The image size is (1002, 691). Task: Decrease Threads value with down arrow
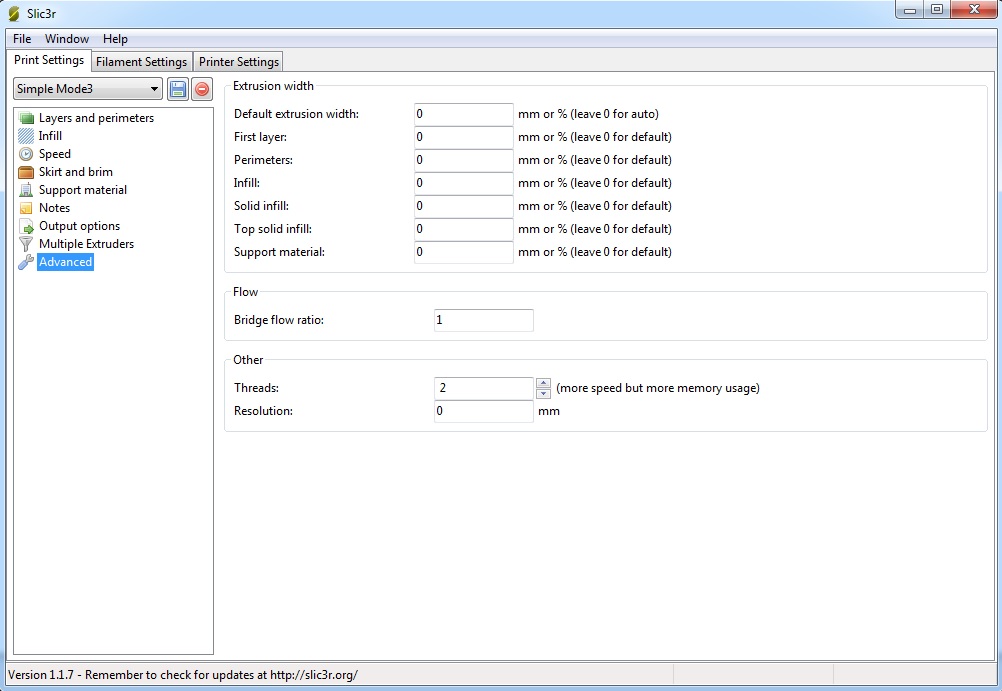point(543,394)
